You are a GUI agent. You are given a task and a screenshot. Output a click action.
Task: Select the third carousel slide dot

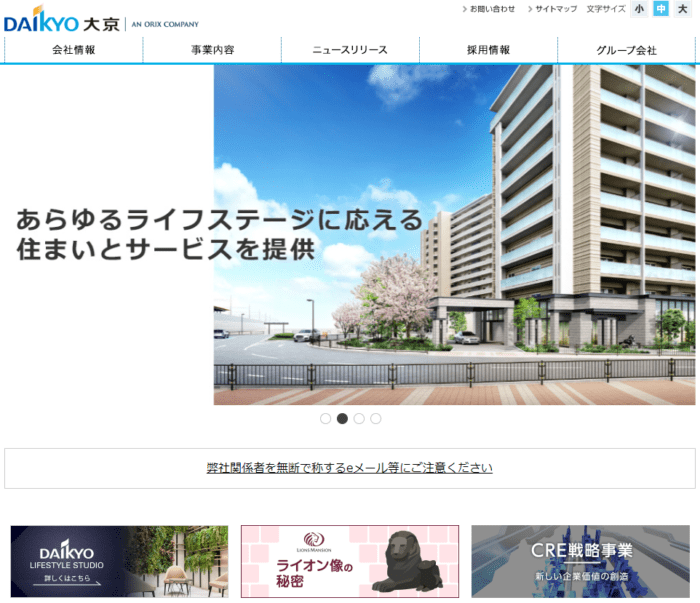point(359,419)
